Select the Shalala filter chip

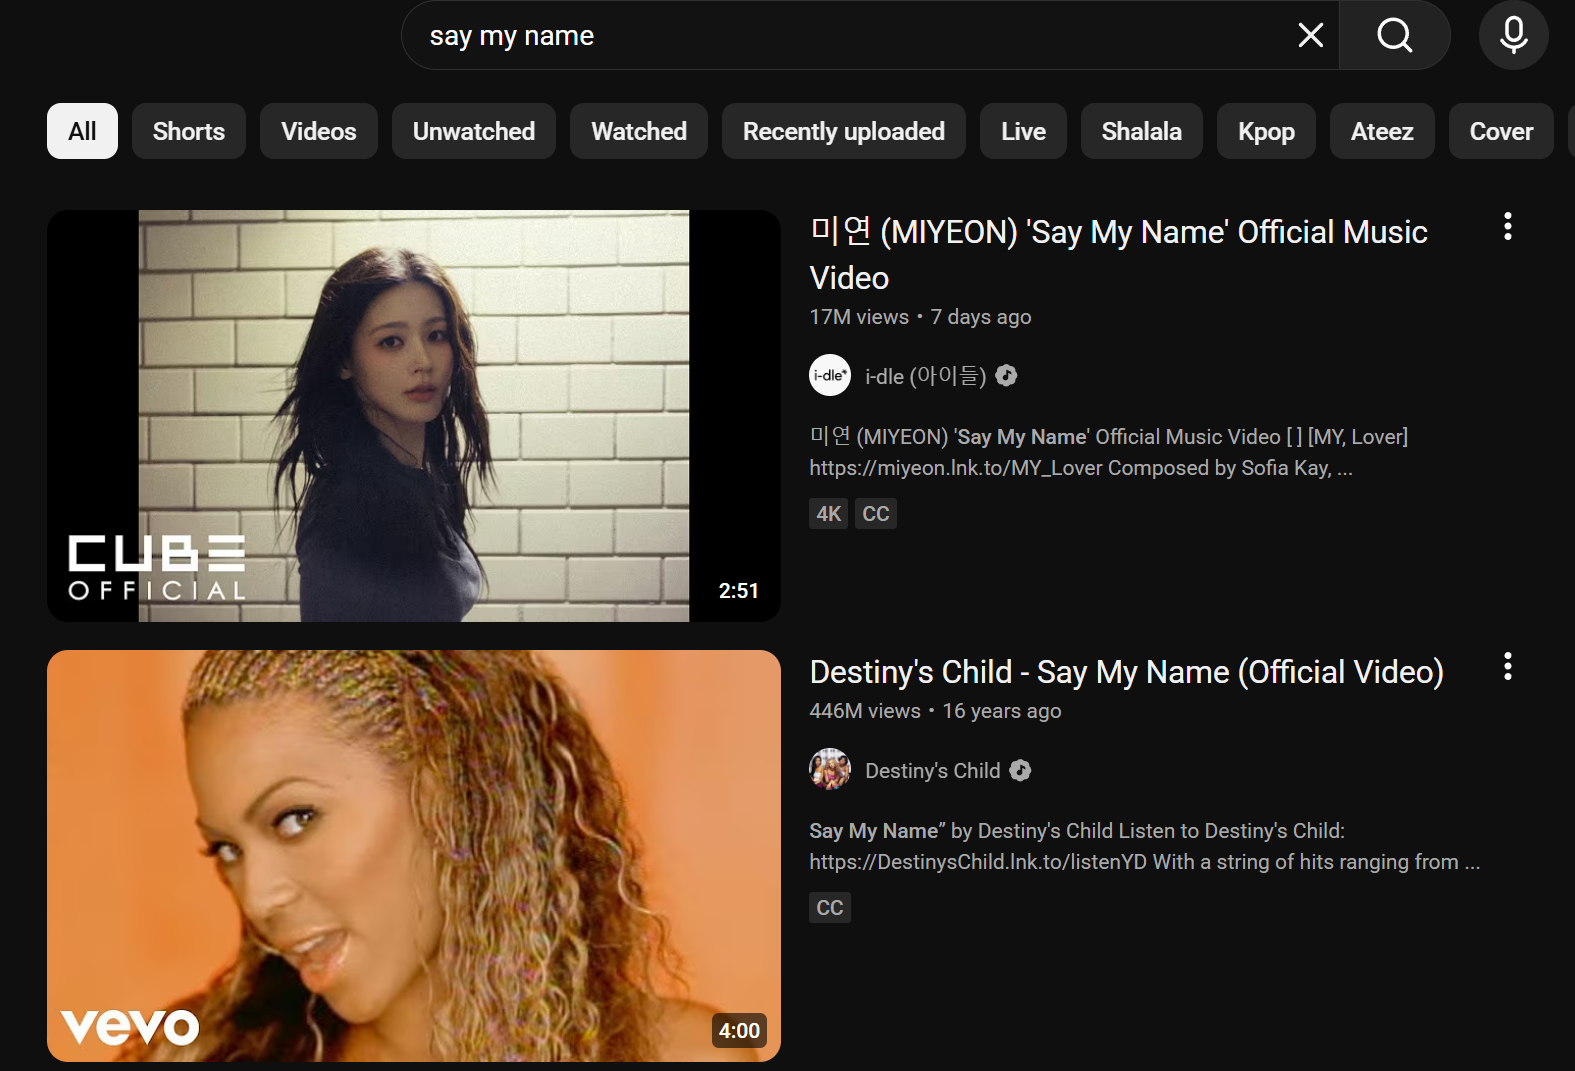(x=1142, y=131)
